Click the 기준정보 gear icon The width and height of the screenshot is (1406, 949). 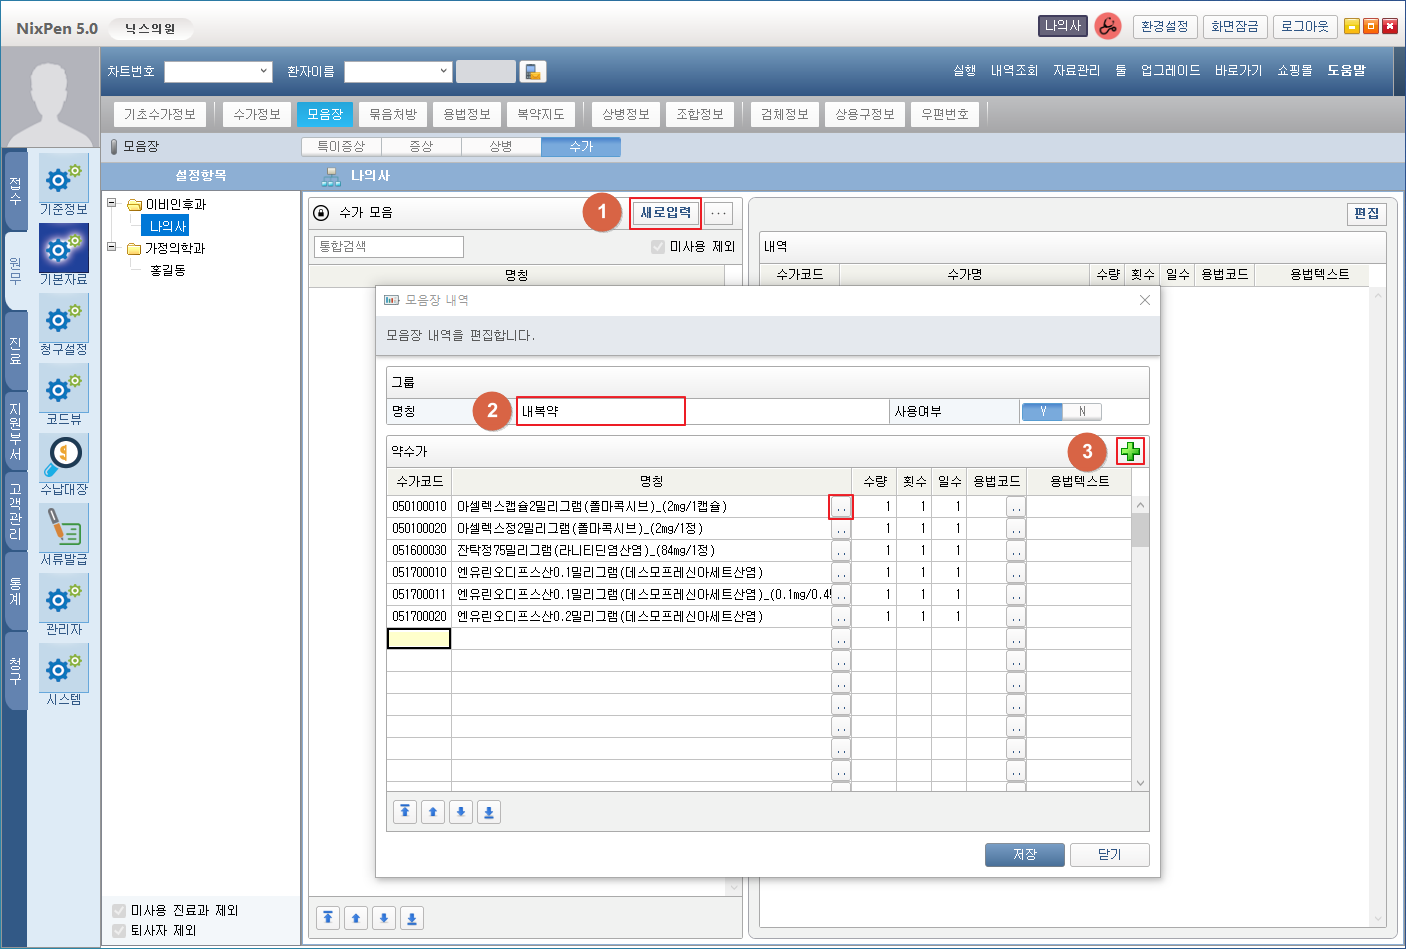(64, 178)
